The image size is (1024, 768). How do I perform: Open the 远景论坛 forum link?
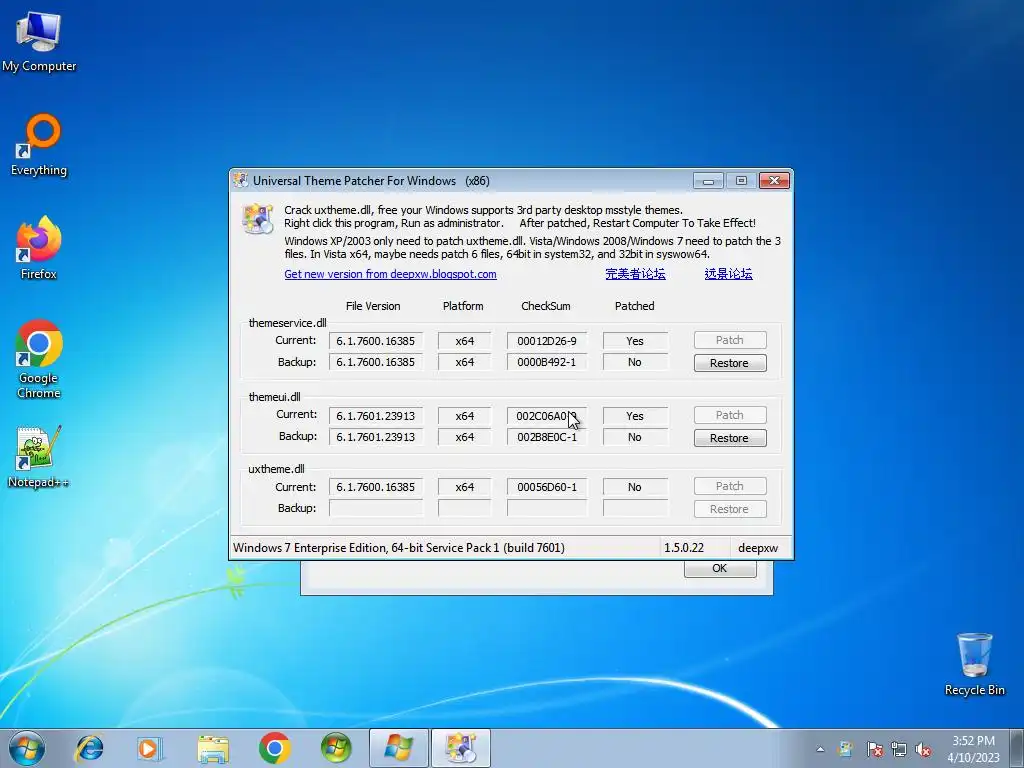pyautogui.click(x=728, y=274)
